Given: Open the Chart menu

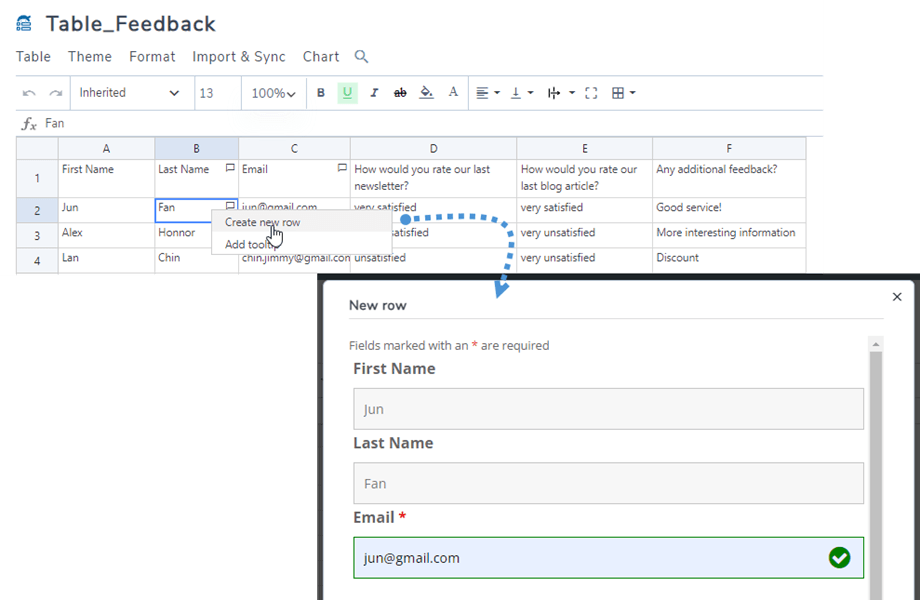Looking at the screenshot, I should 321,57.
